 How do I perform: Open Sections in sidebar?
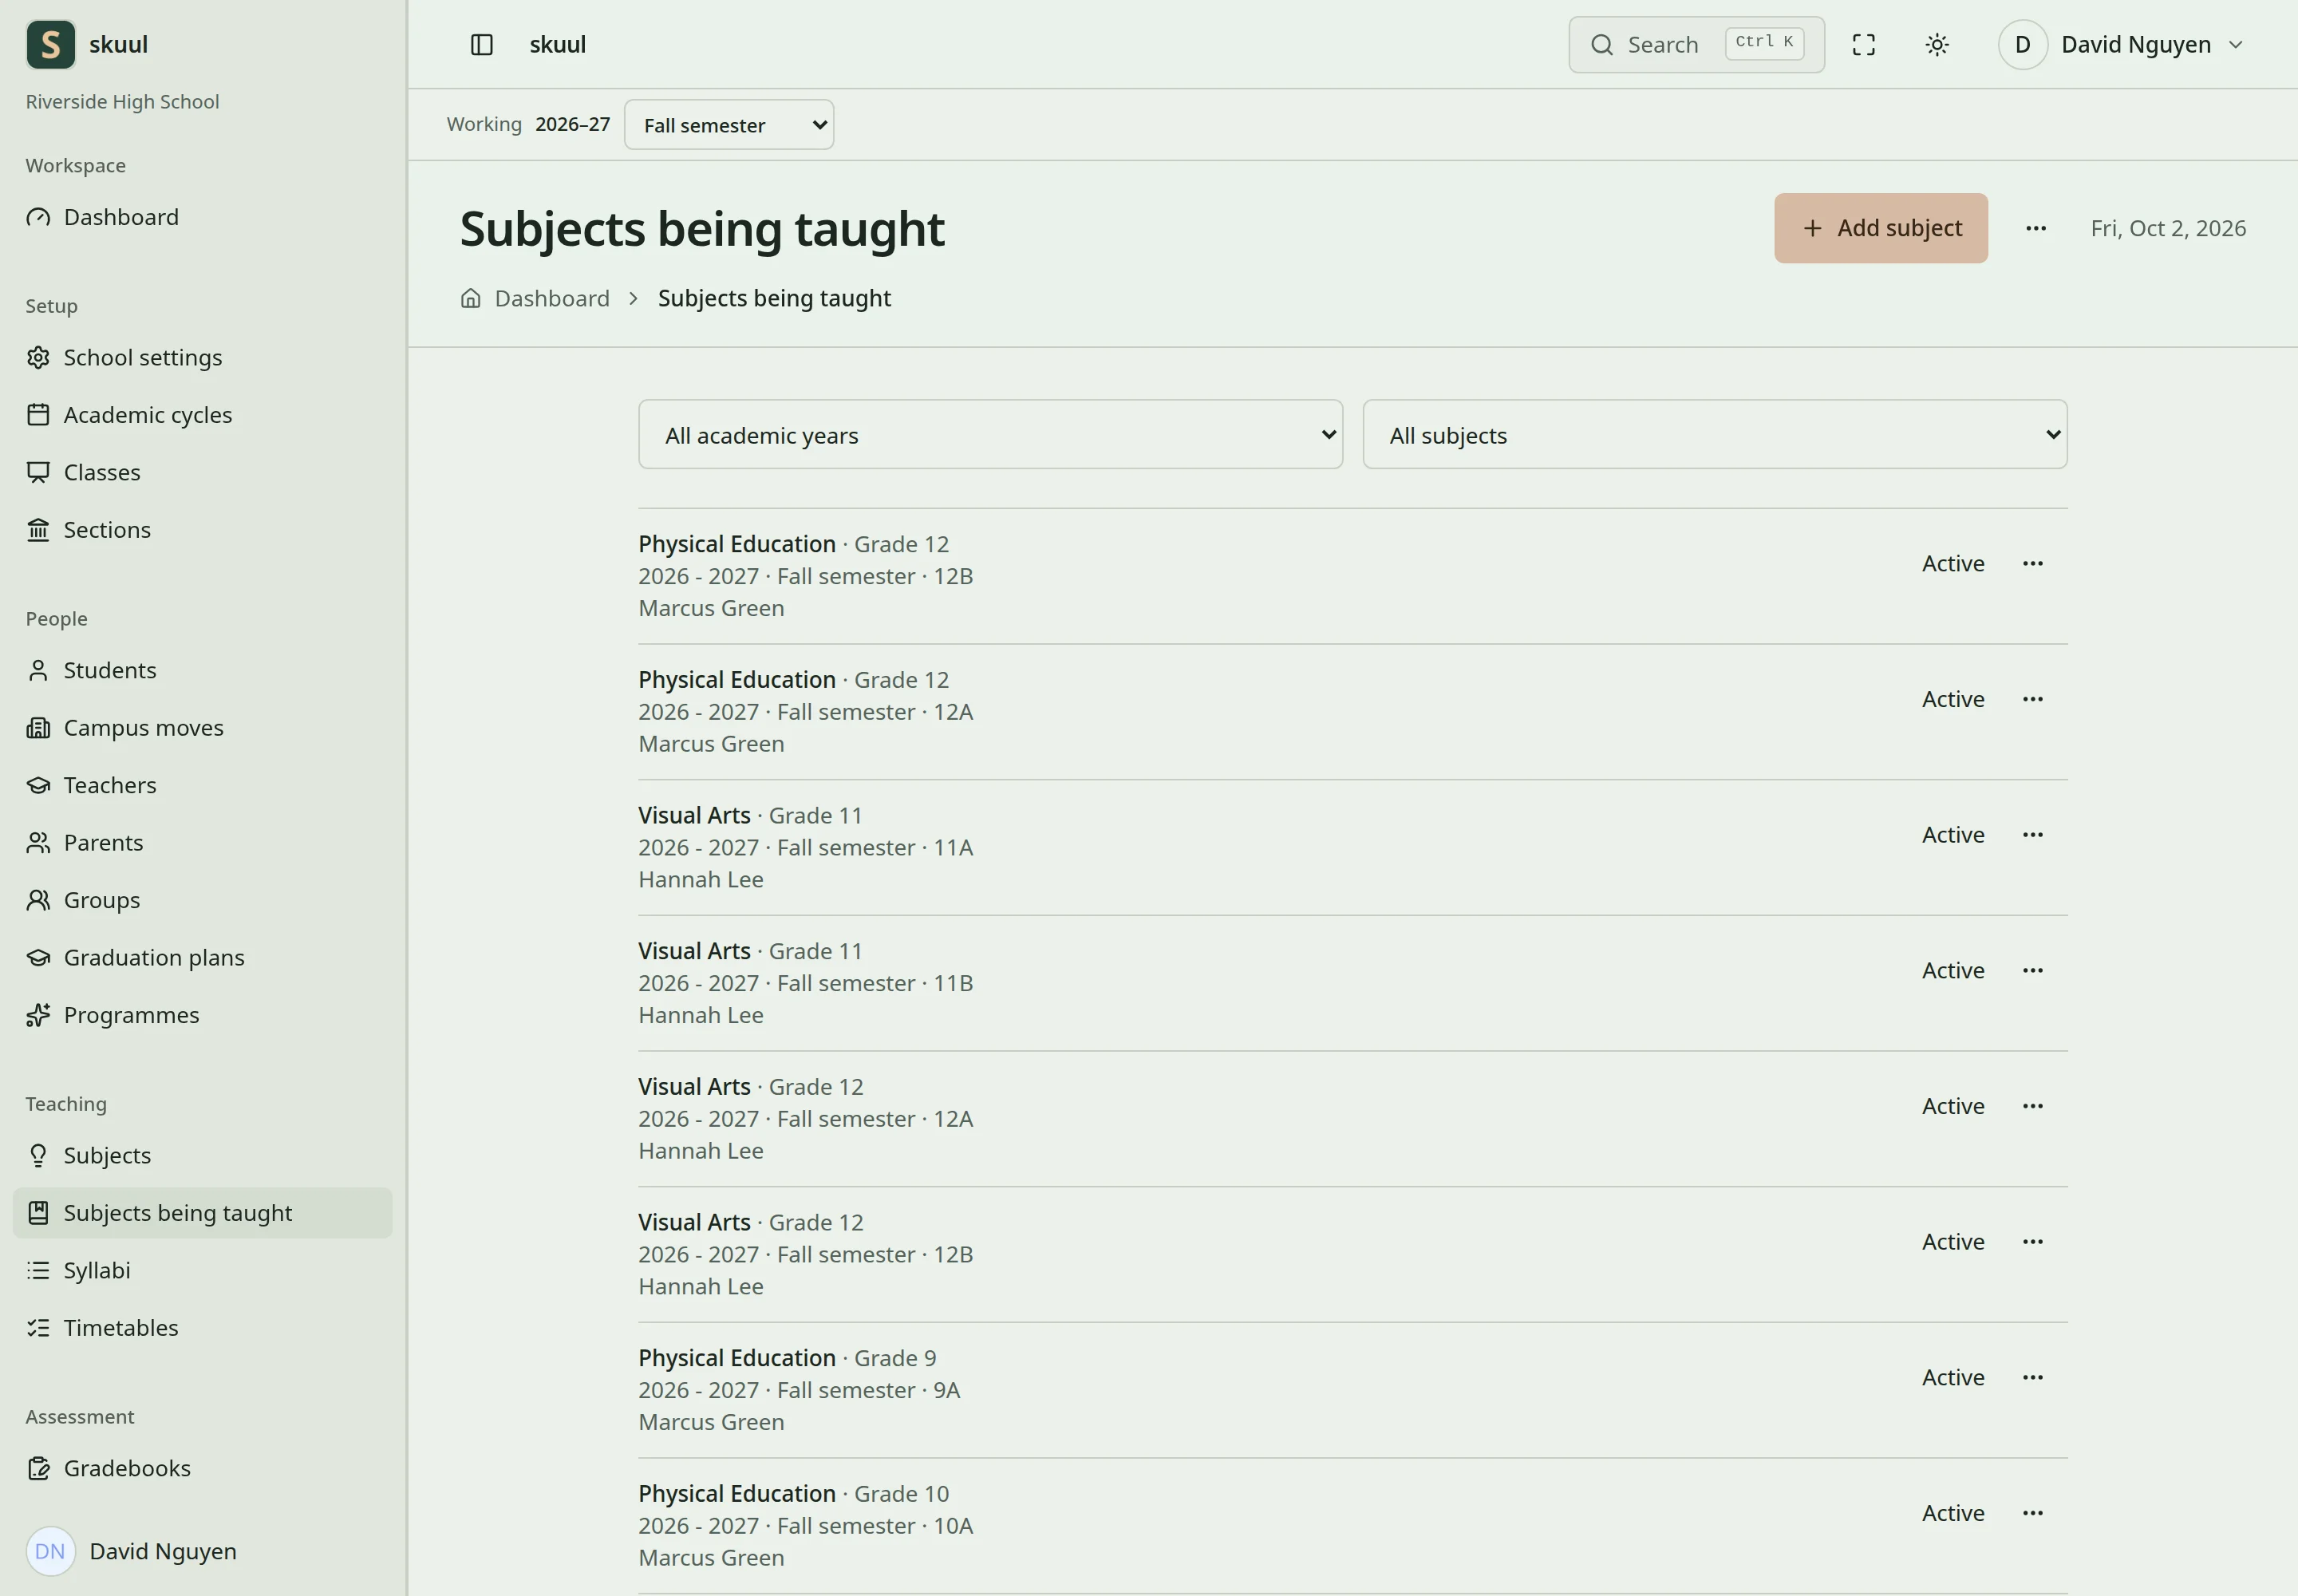(202, 530)
